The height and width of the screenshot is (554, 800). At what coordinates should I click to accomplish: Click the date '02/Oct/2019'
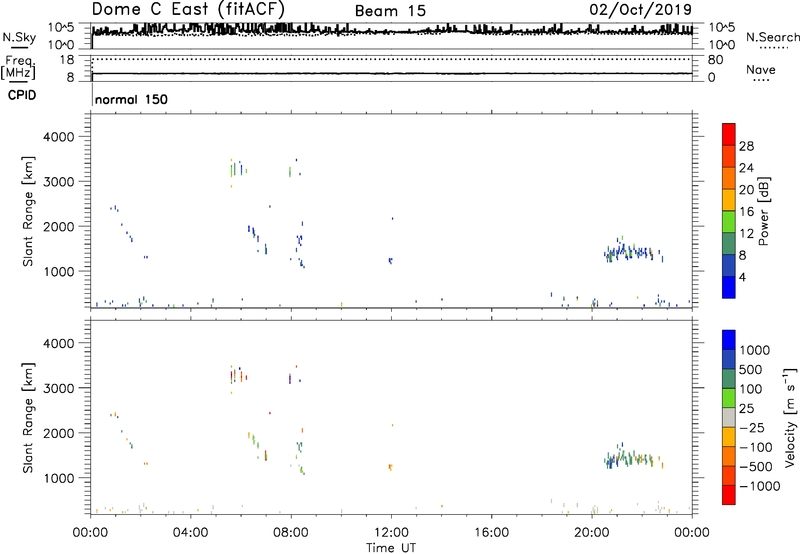point(641,10)
